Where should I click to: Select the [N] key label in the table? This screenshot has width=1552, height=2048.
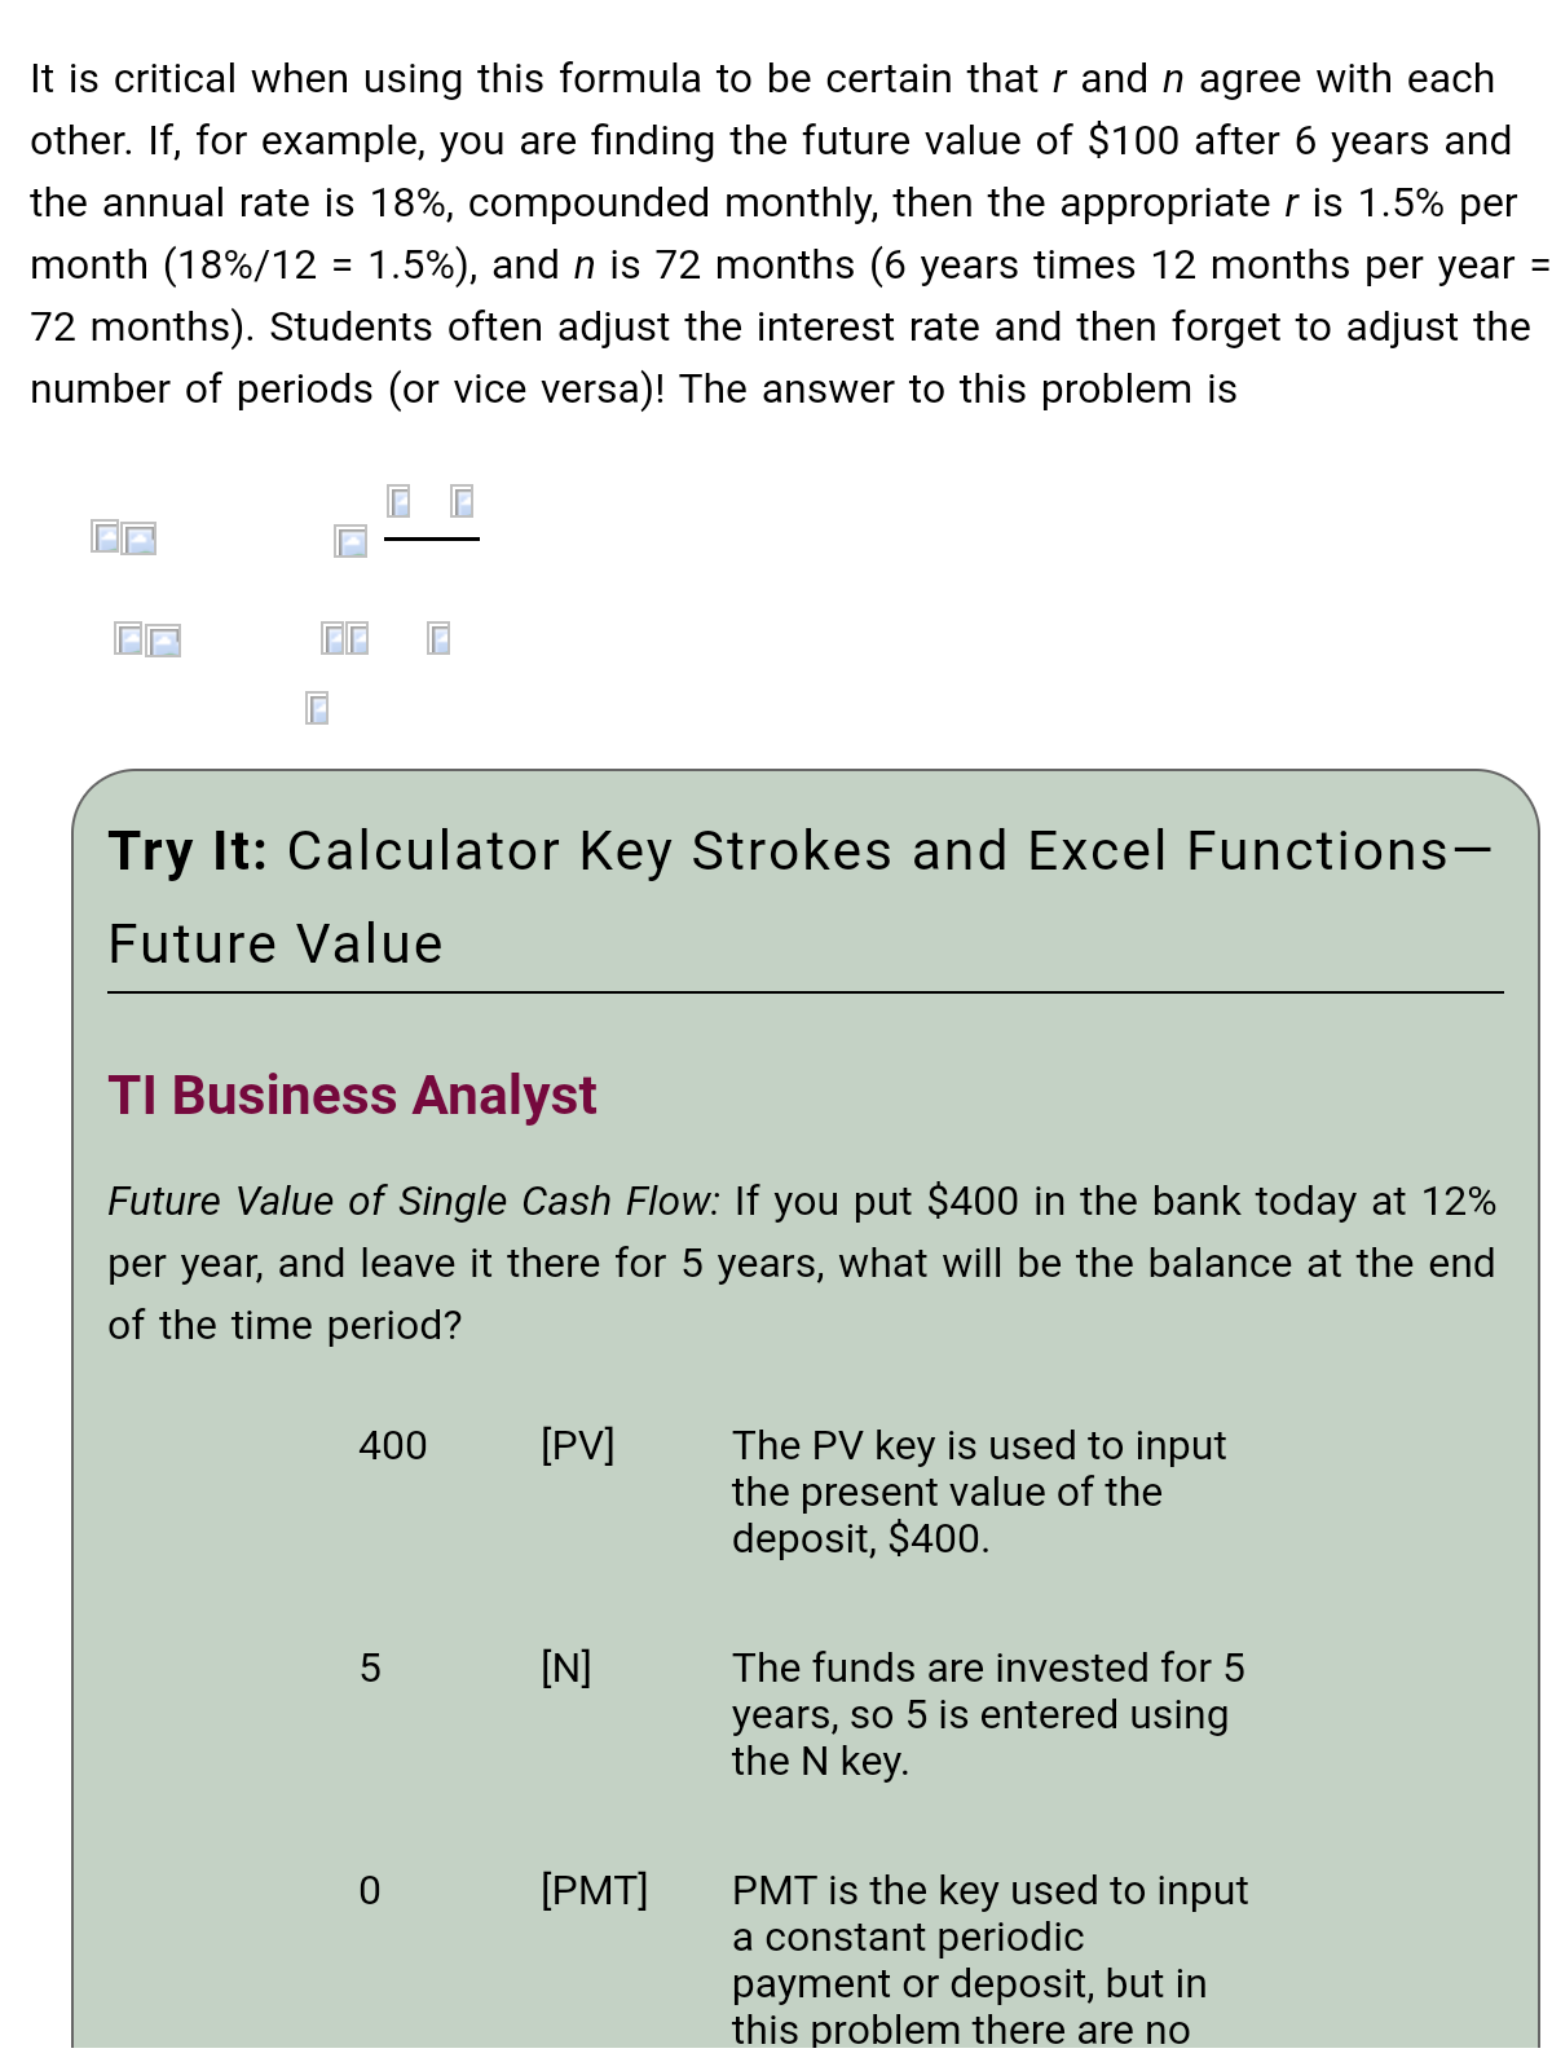coord(566,1667)
